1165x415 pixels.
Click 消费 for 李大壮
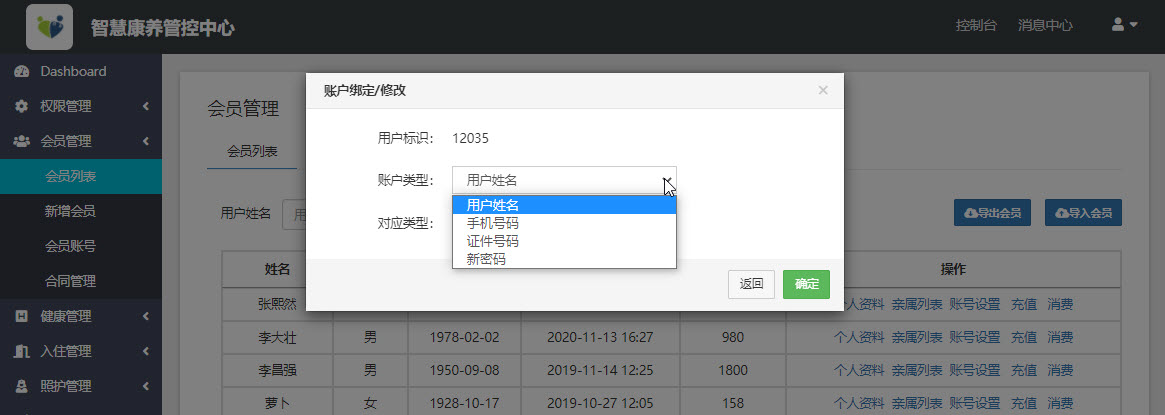click(1060, 337)
